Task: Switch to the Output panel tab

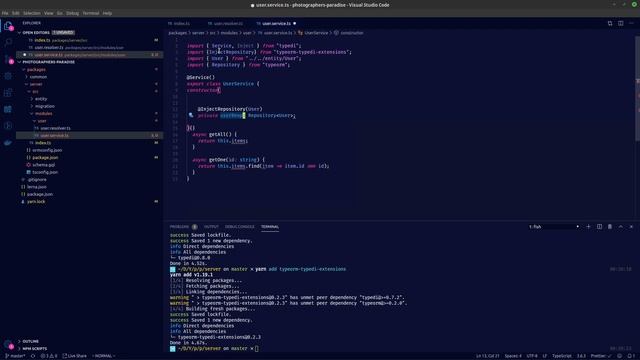Action: 211,227
